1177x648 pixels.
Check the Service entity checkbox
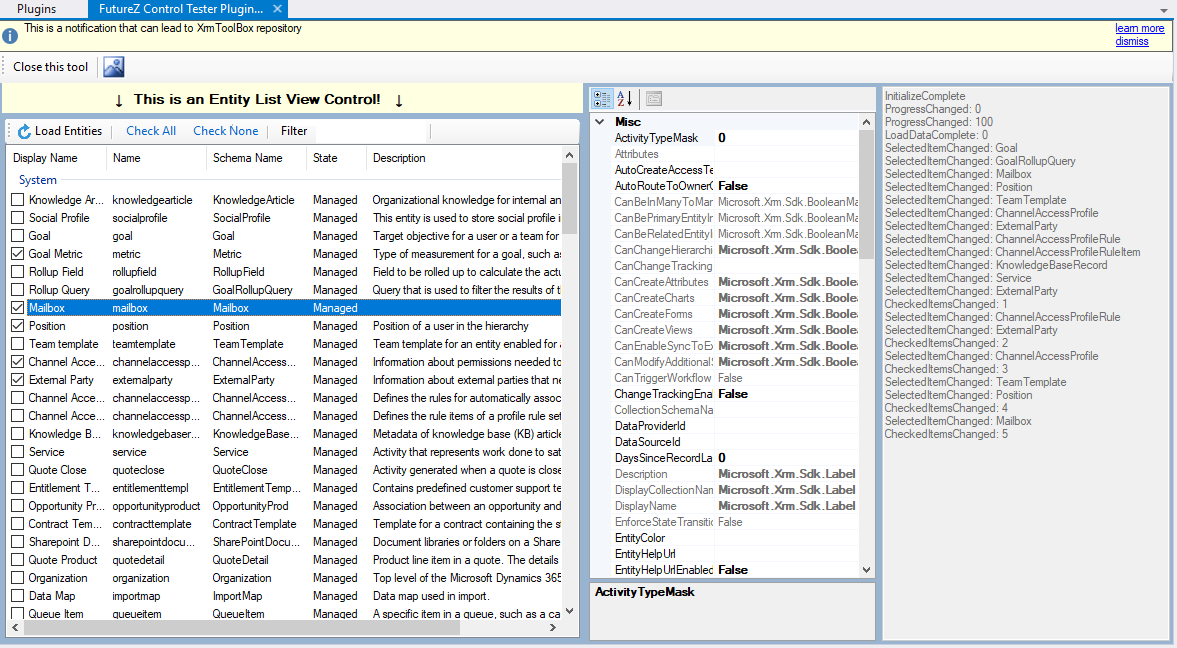pos(18,452)
